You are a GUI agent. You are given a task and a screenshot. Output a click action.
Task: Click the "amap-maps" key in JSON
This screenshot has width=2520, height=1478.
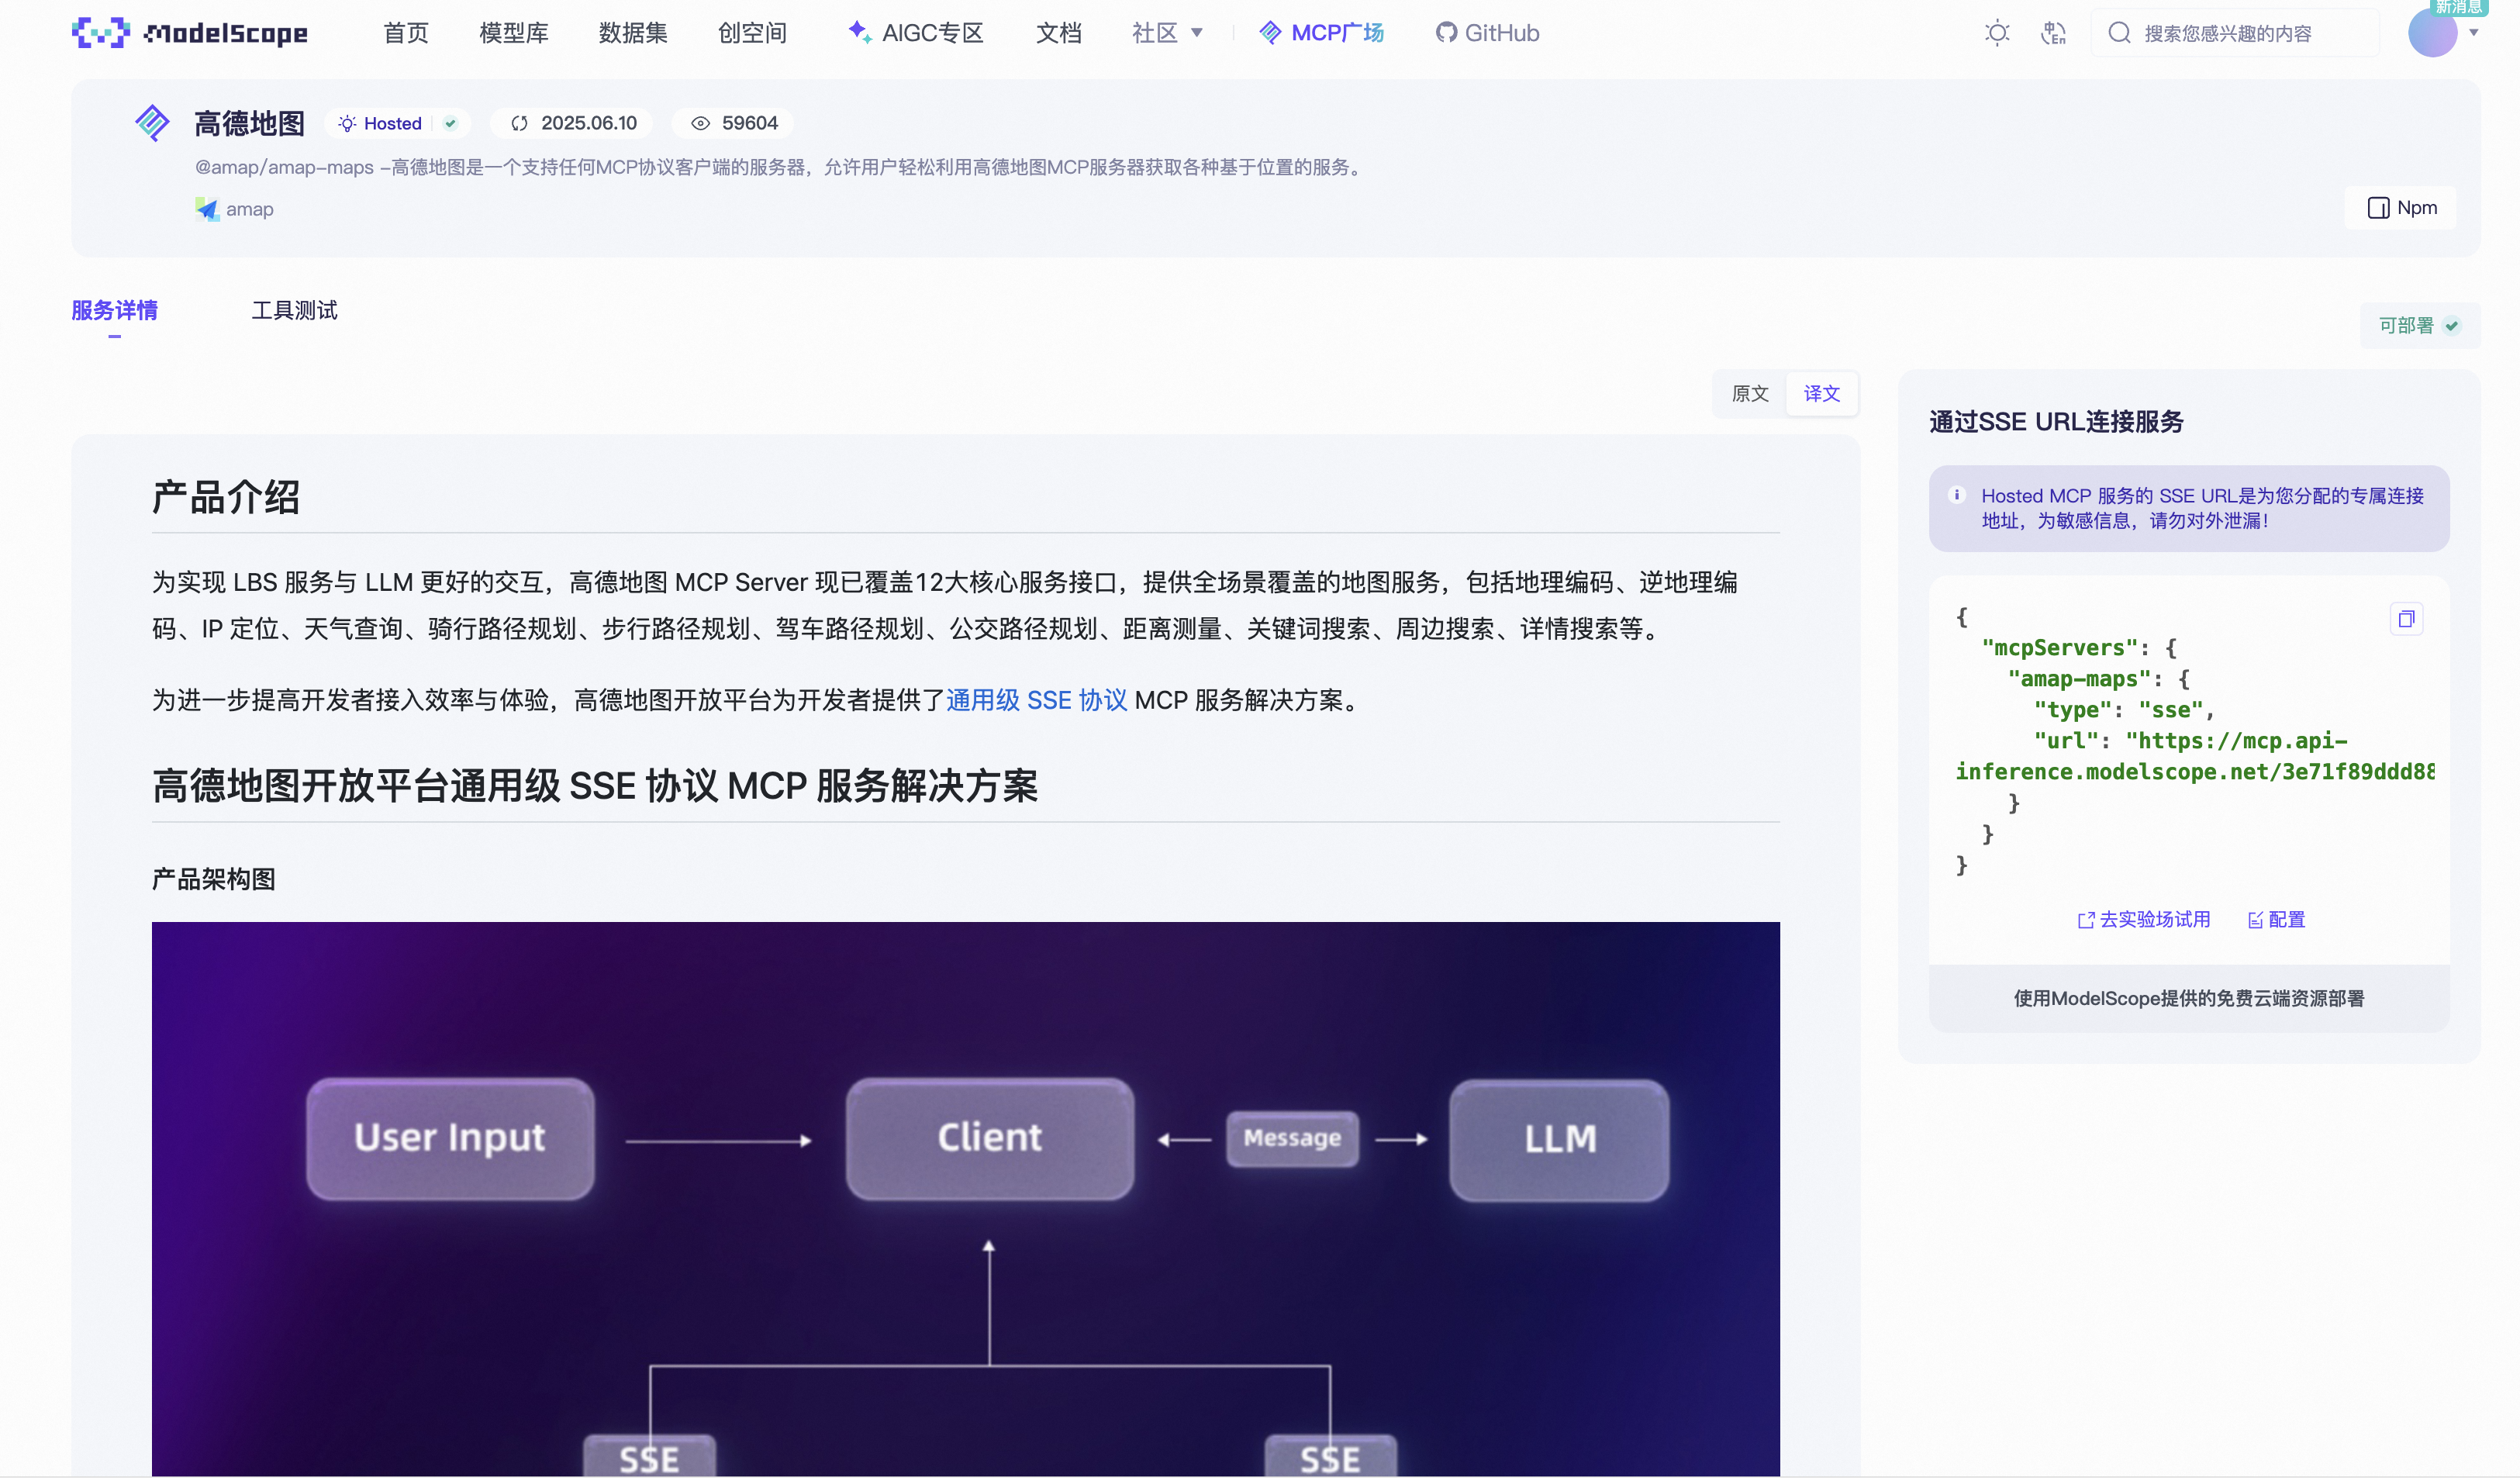pos(2079,679)
